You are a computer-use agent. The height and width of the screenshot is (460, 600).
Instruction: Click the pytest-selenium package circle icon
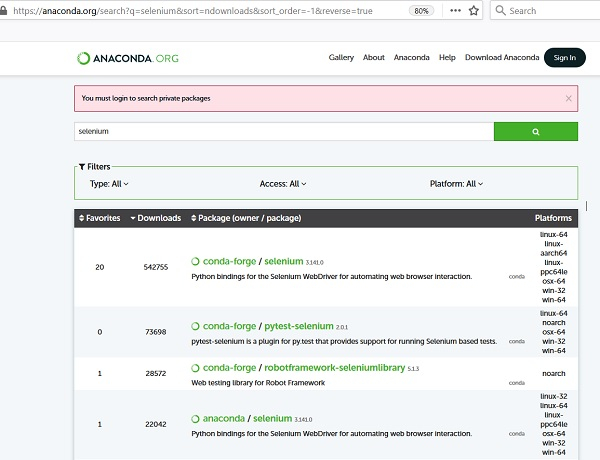(196, 326)
